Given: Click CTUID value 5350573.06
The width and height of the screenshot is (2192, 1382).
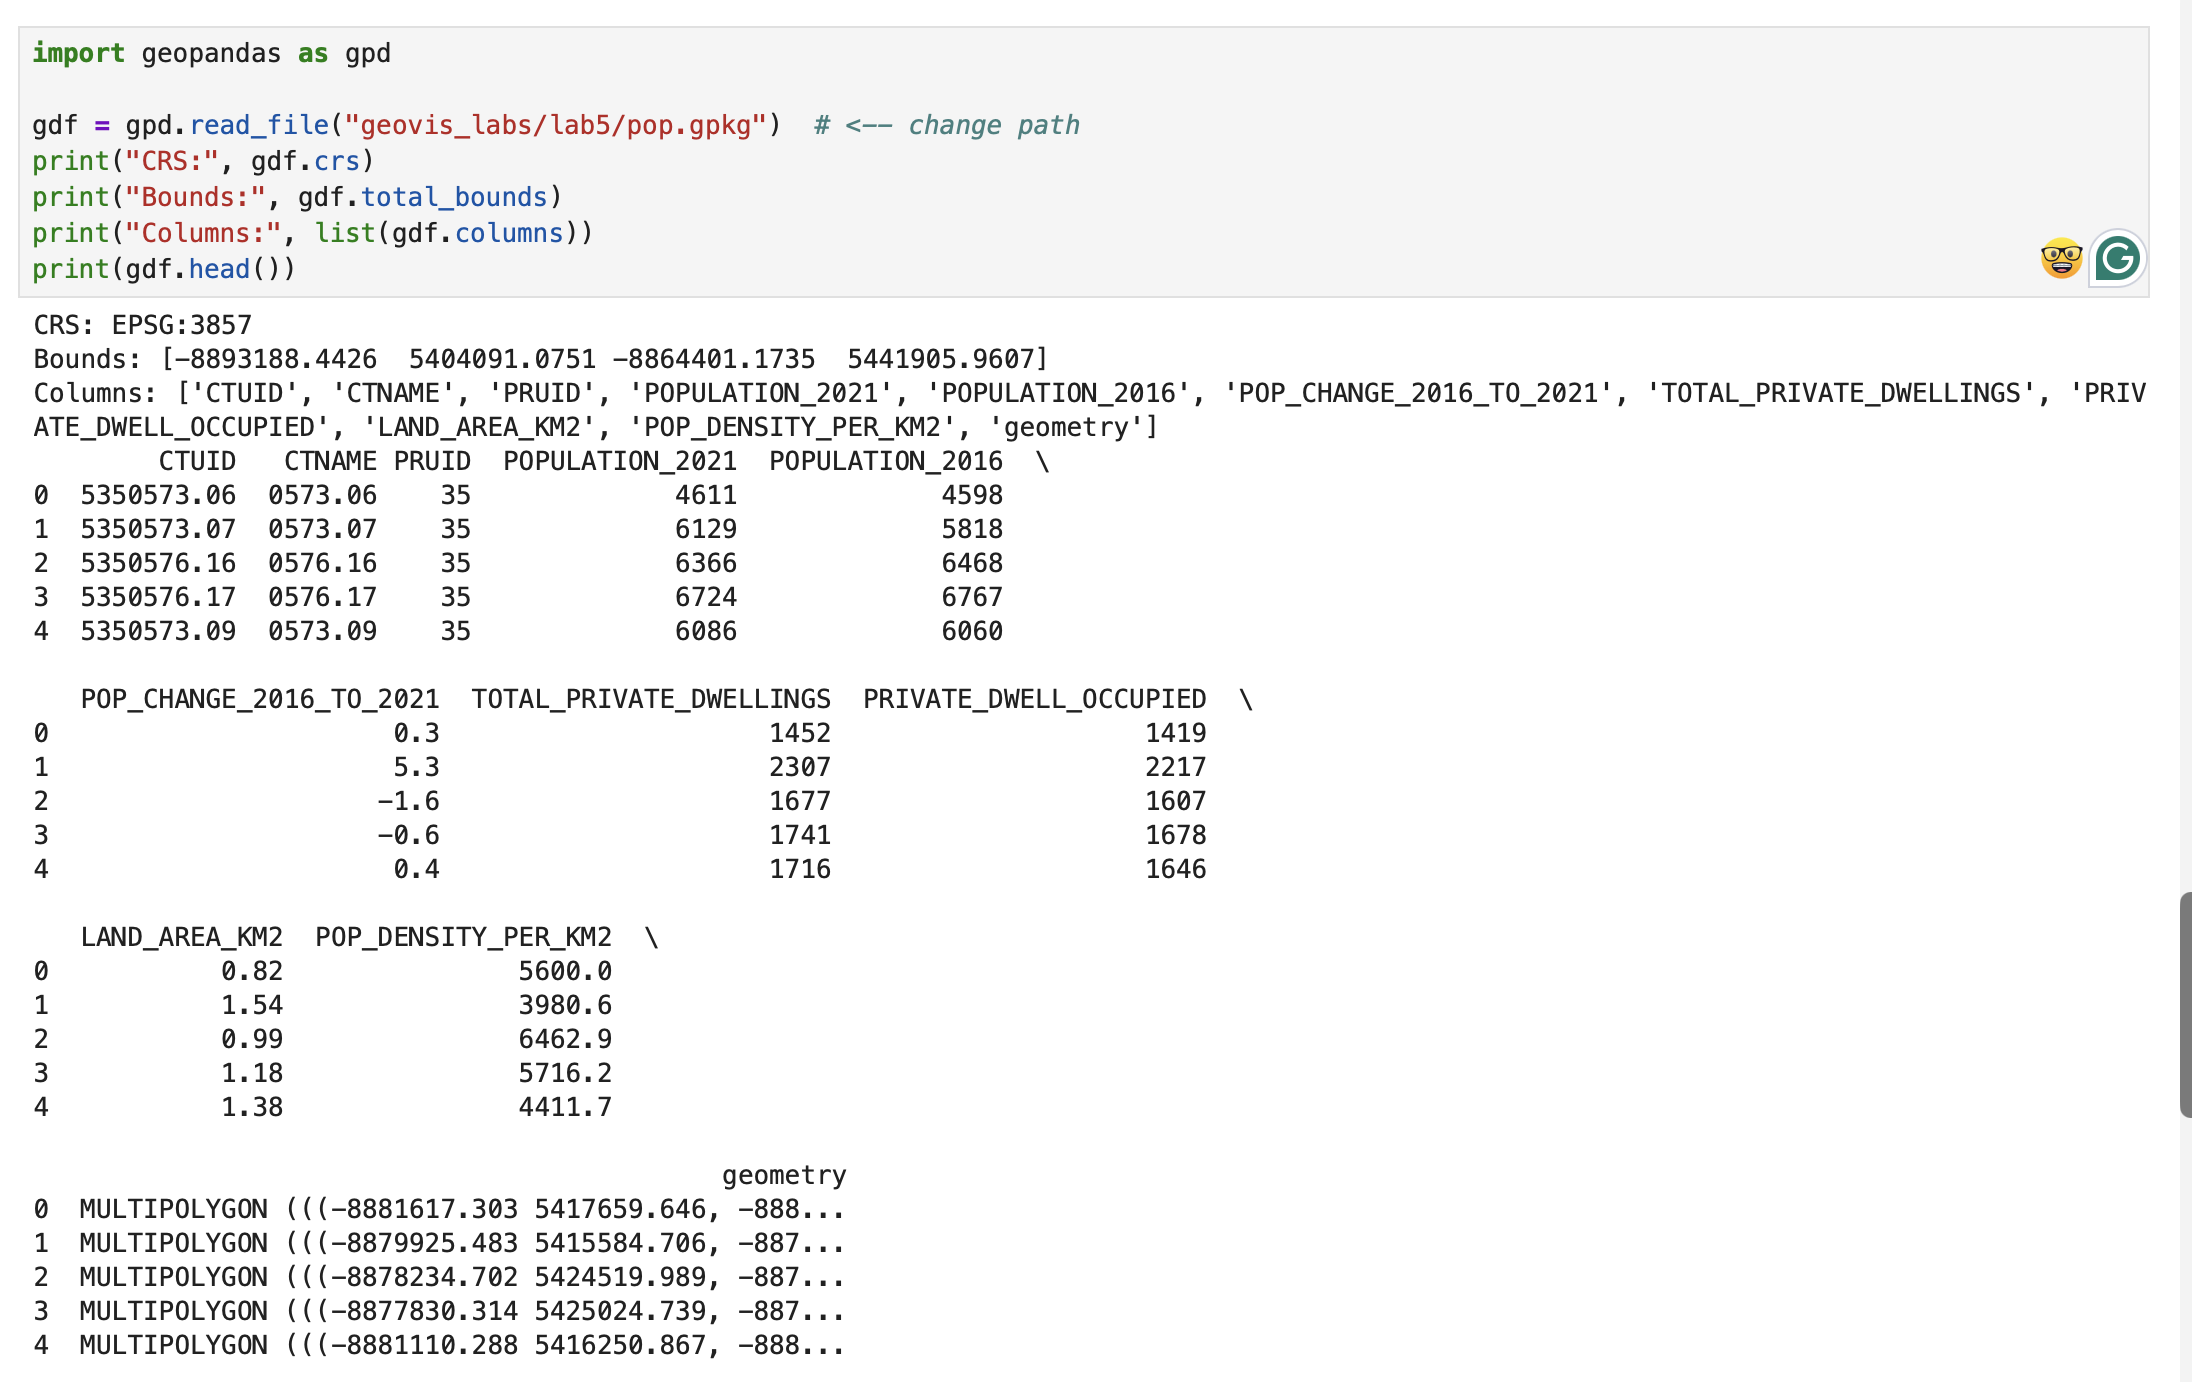Looking at the screenshot, I should click(158, 495).
